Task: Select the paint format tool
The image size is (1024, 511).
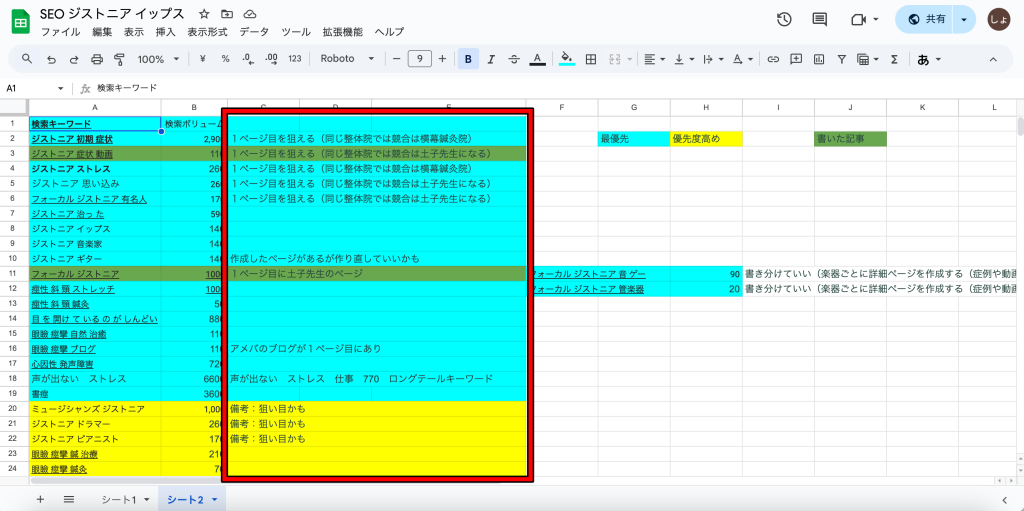Action: pos(120,59)
